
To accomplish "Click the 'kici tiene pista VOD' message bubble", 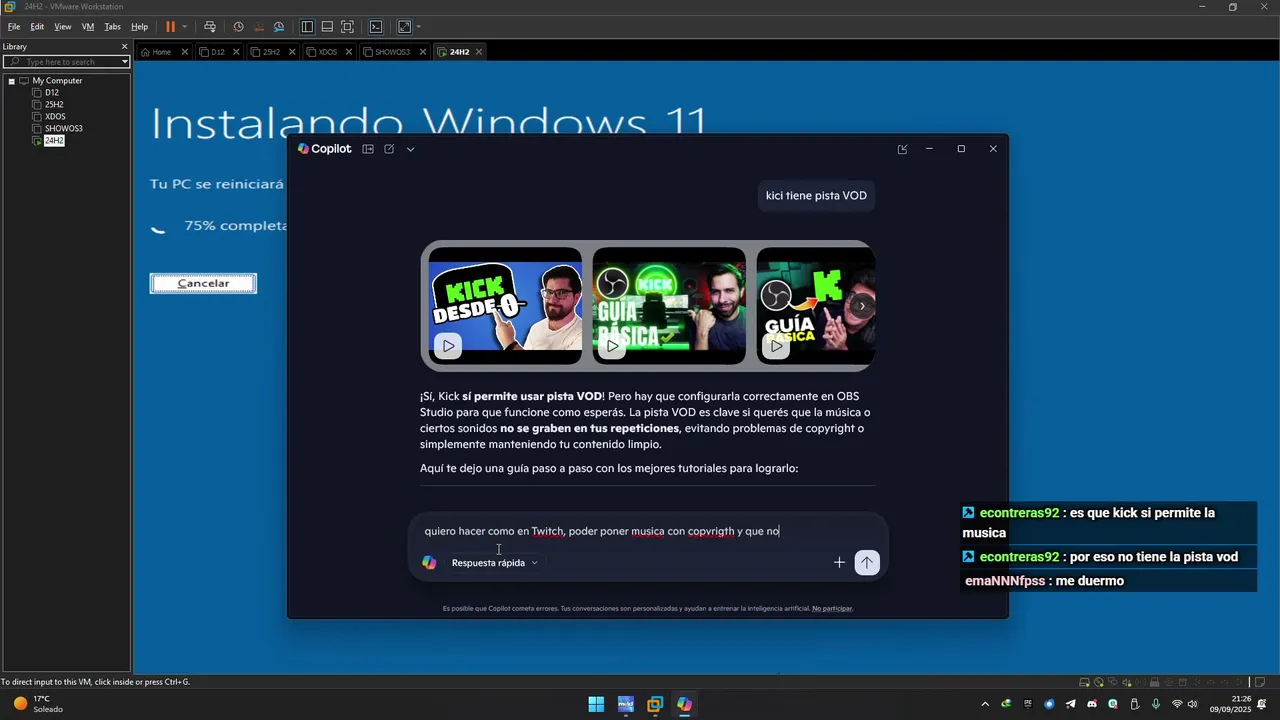I will pos(816,195).
